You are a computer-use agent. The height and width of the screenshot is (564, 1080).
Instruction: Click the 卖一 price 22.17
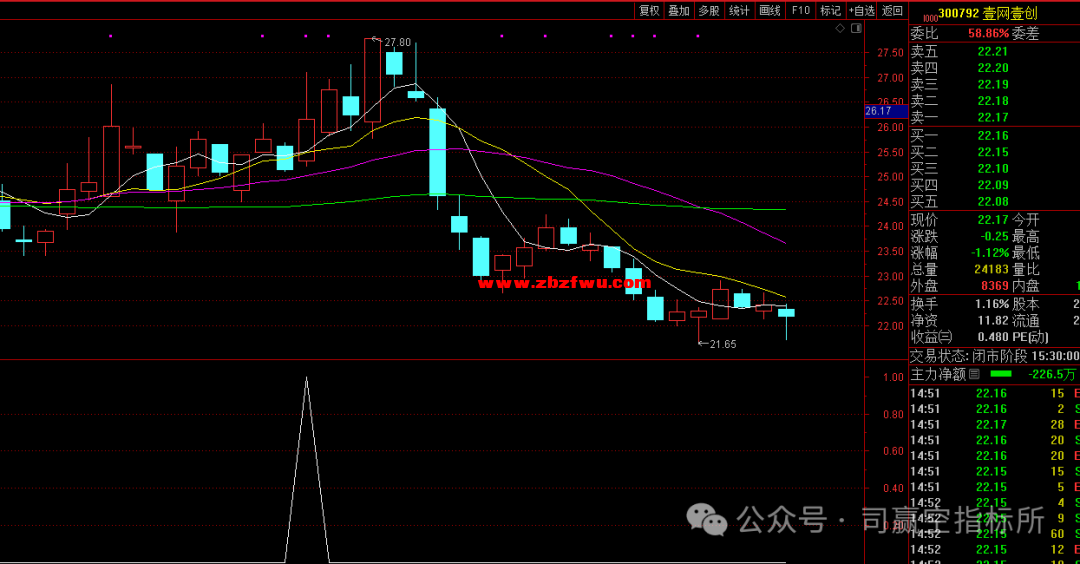click(993, 118)
